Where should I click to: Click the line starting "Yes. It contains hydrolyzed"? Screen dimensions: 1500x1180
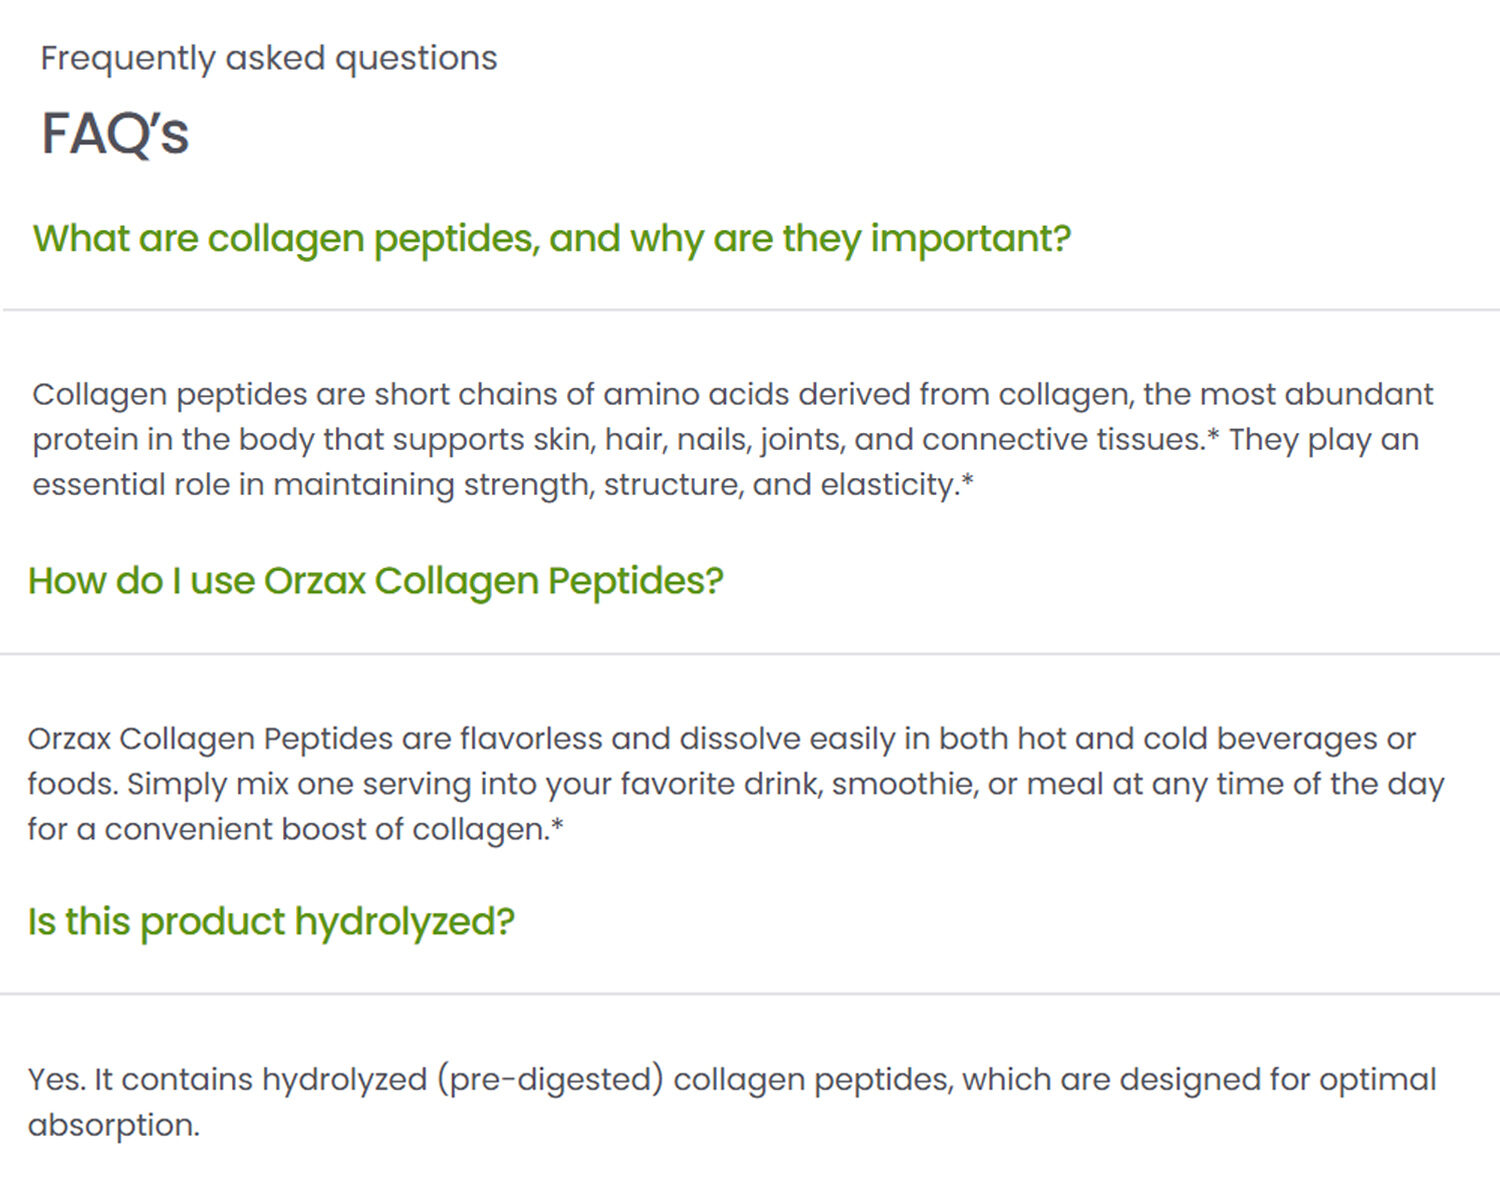[x=731, y=1080]
